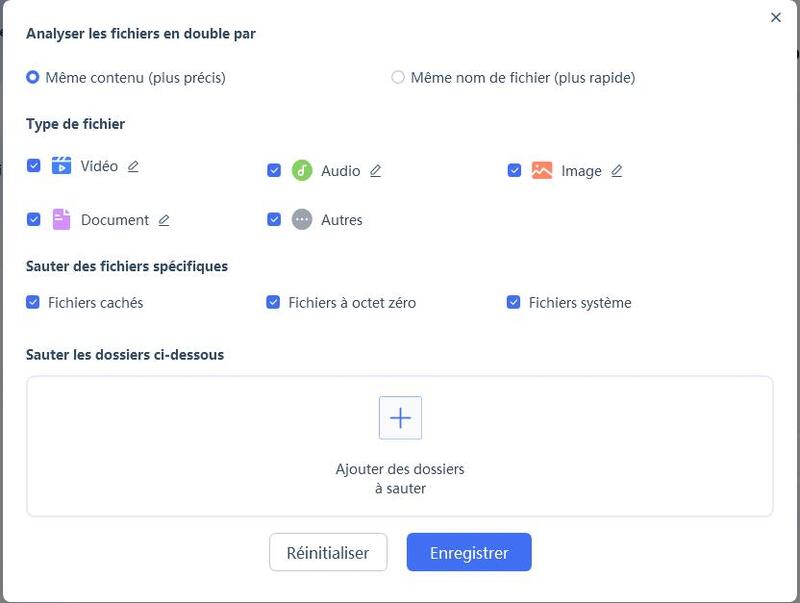
Task: Click the edit pencil next to Vidéo
Action: [x=133, y=166]
